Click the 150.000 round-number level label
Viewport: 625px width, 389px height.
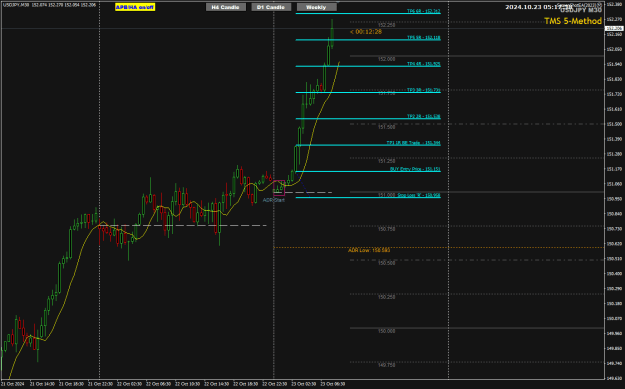pyautogui.click(x=387, y=331)
